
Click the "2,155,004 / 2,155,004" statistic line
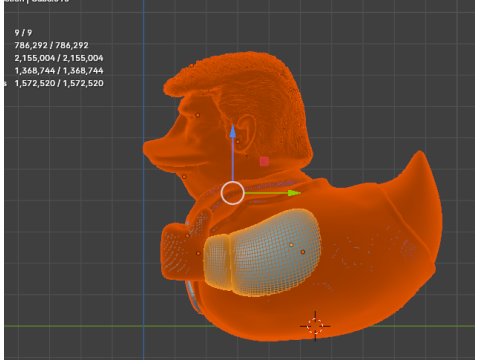pyautogui.click(x=59, y=58)
